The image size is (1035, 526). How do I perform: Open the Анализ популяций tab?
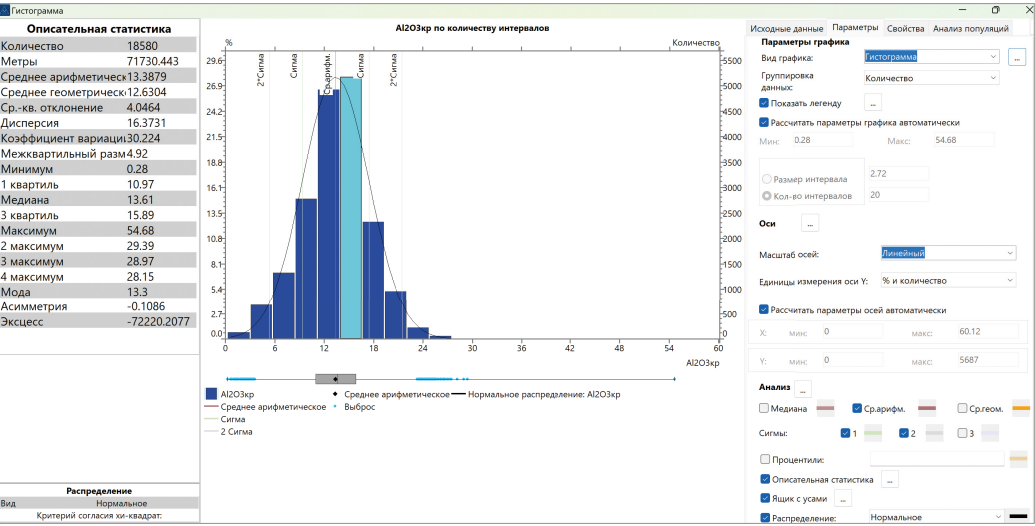tap(970, 28)
